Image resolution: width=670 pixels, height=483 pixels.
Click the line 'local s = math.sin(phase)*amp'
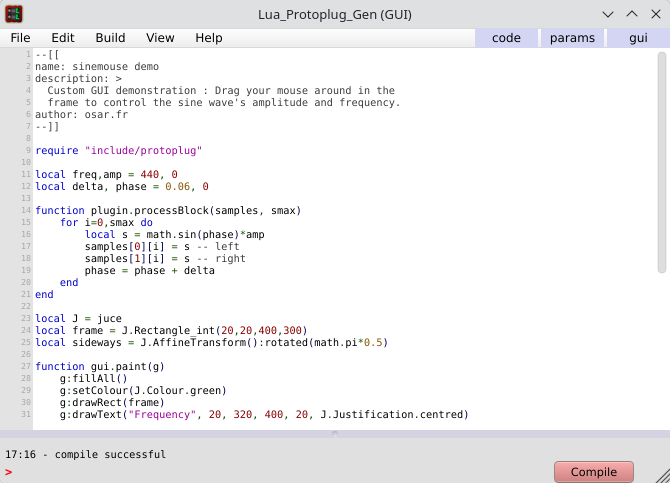tap(174, 234)
